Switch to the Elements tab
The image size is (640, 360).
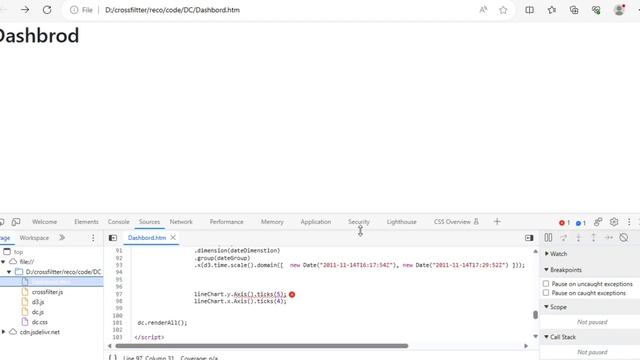[86, 222]
